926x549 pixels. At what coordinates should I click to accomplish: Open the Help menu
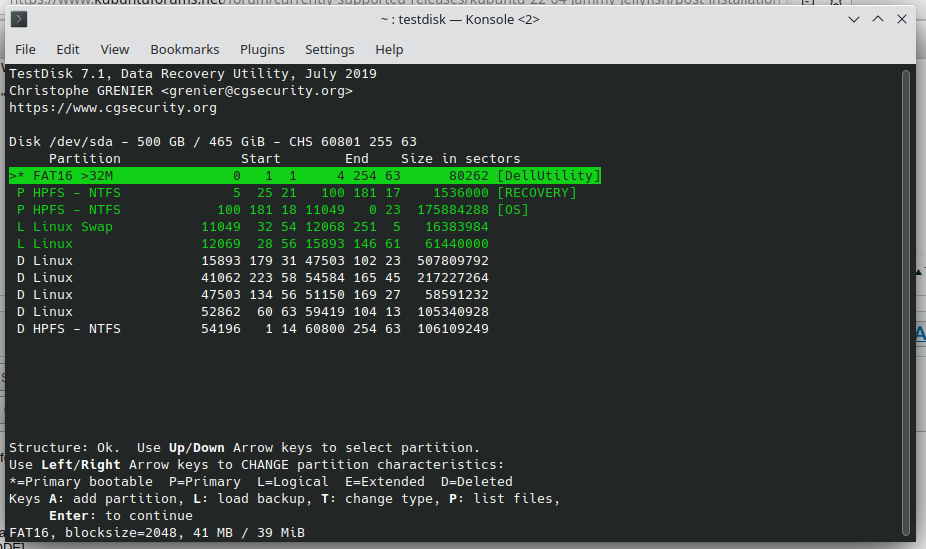click(x=389, y=49)
